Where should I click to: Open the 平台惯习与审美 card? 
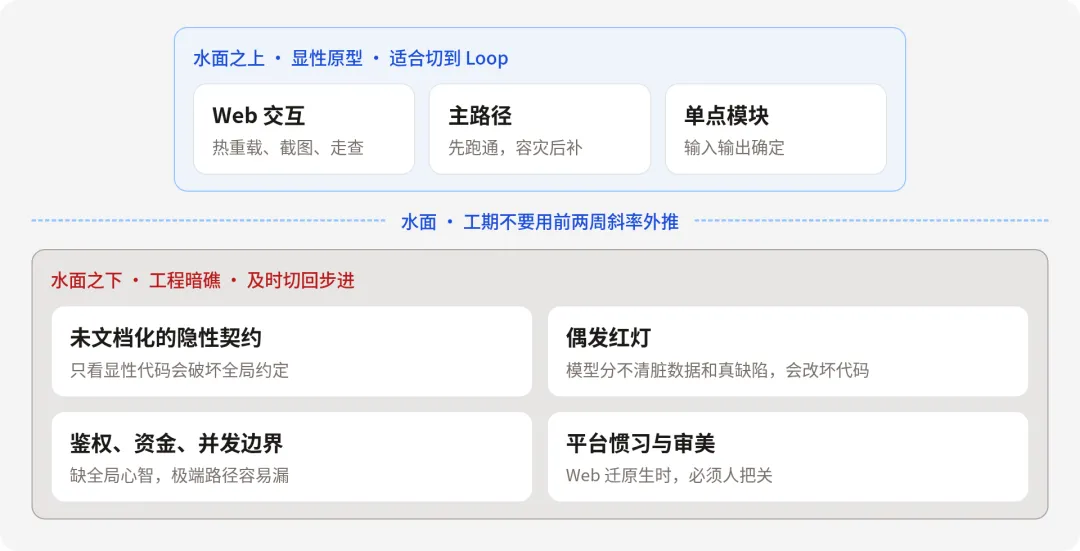pos(788,457)
